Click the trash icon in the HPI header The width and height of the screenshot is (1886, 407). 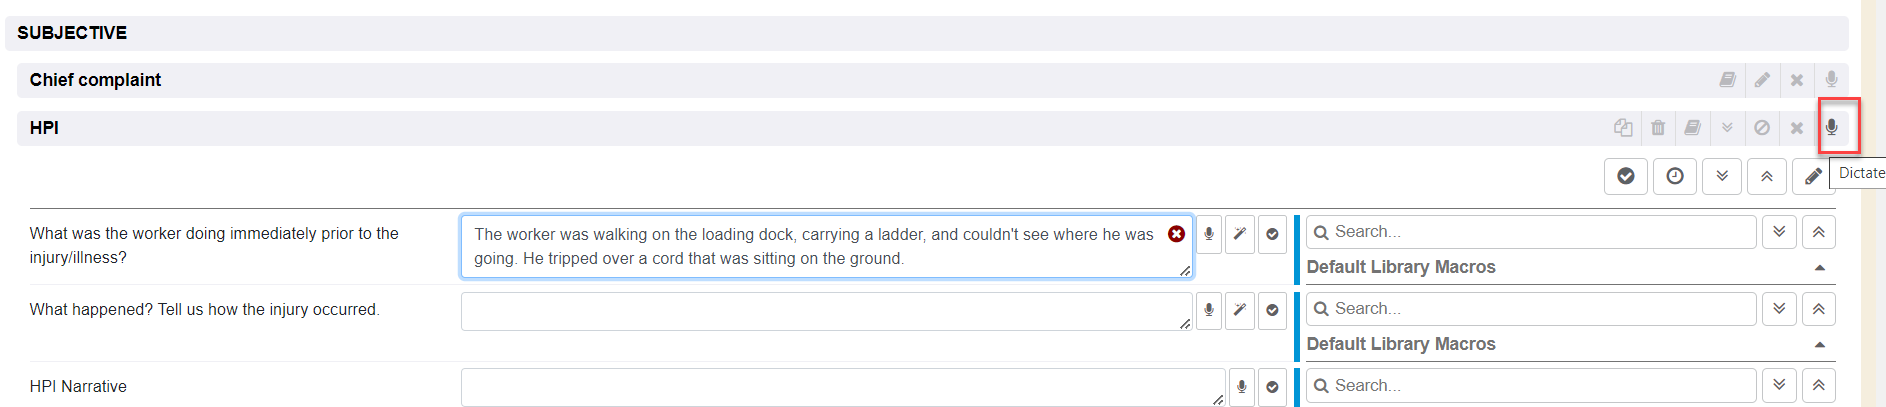coord(1658,127)
